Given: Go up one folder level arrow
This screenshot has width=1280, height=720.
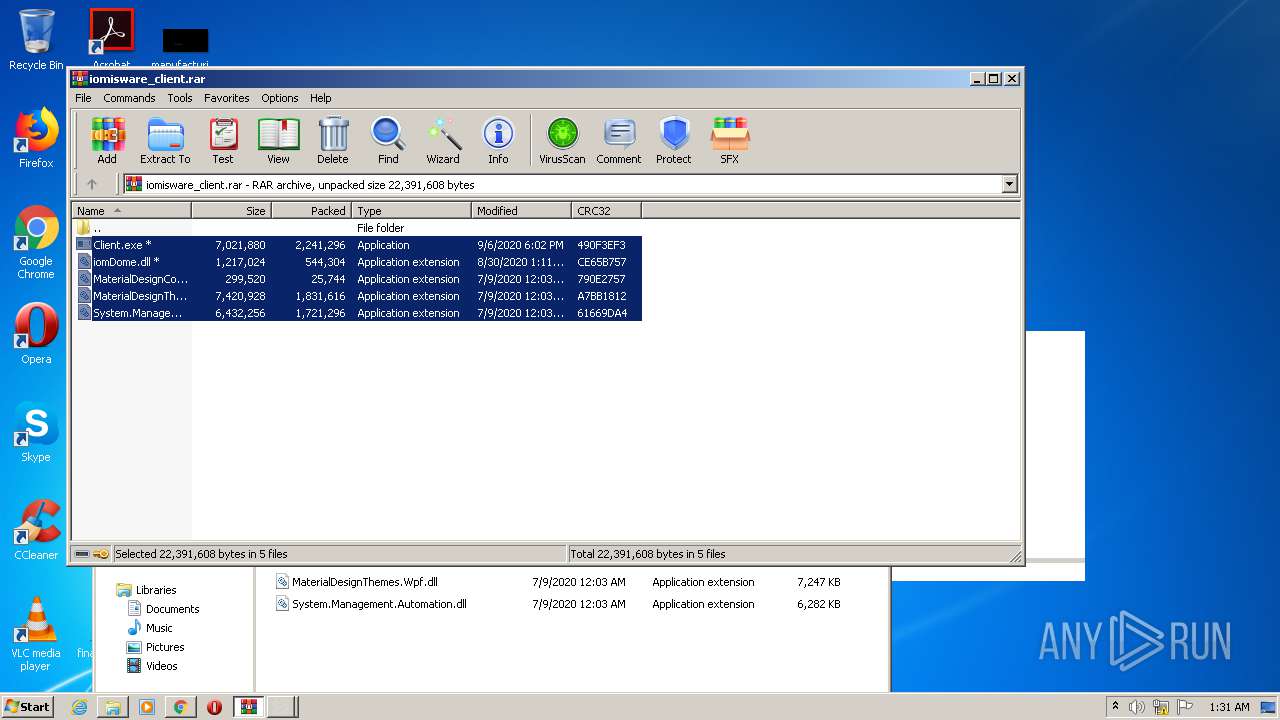Looking at the screenshot, I should point(92,184).
